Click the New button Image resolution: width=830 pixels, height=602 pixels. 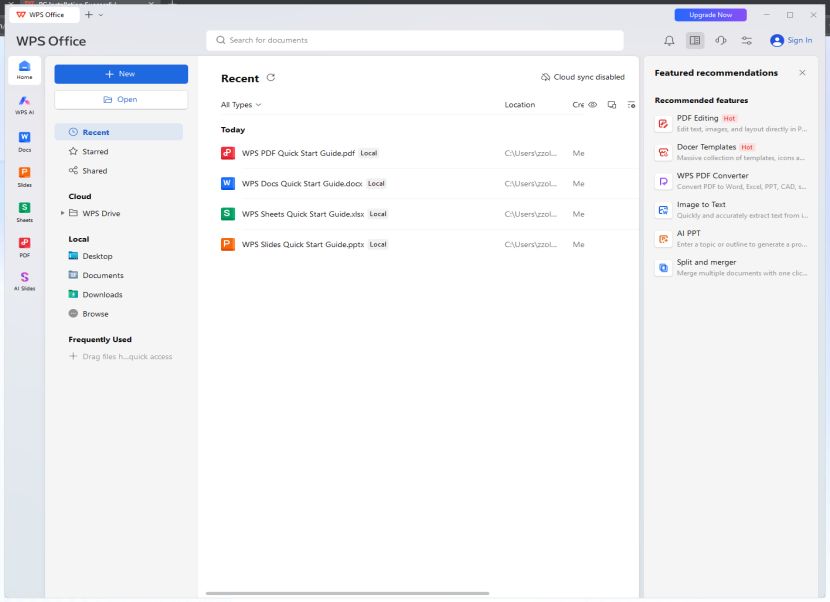(121, 74)
